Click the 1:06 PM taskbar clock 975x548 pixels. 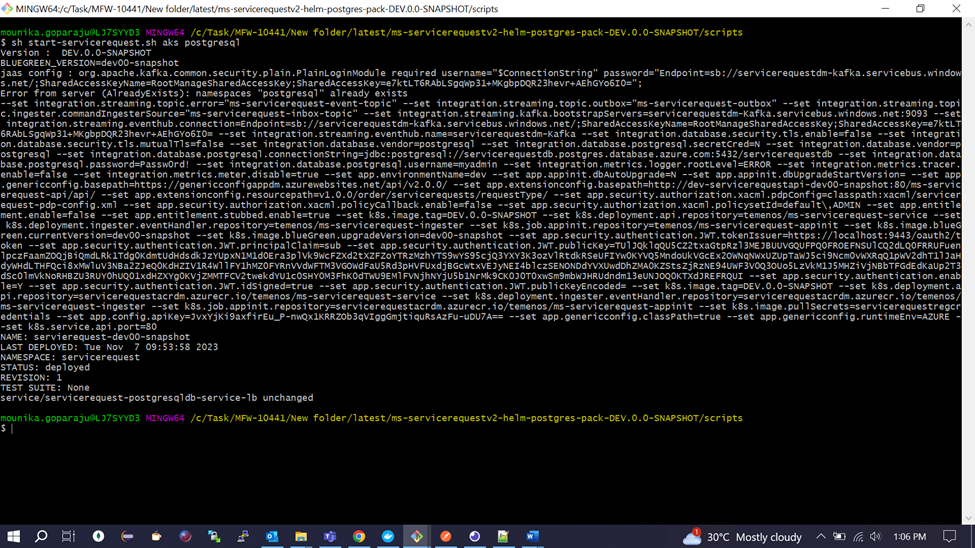coord(909,537)
